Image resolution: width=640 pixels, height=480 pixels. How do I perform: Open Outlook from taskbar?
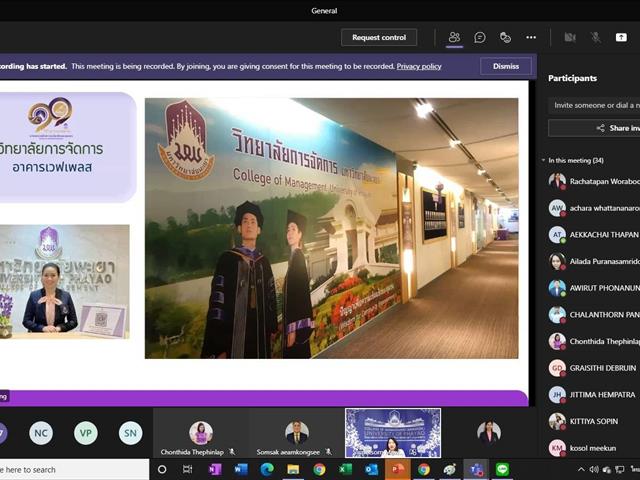[x=371, y=470]
